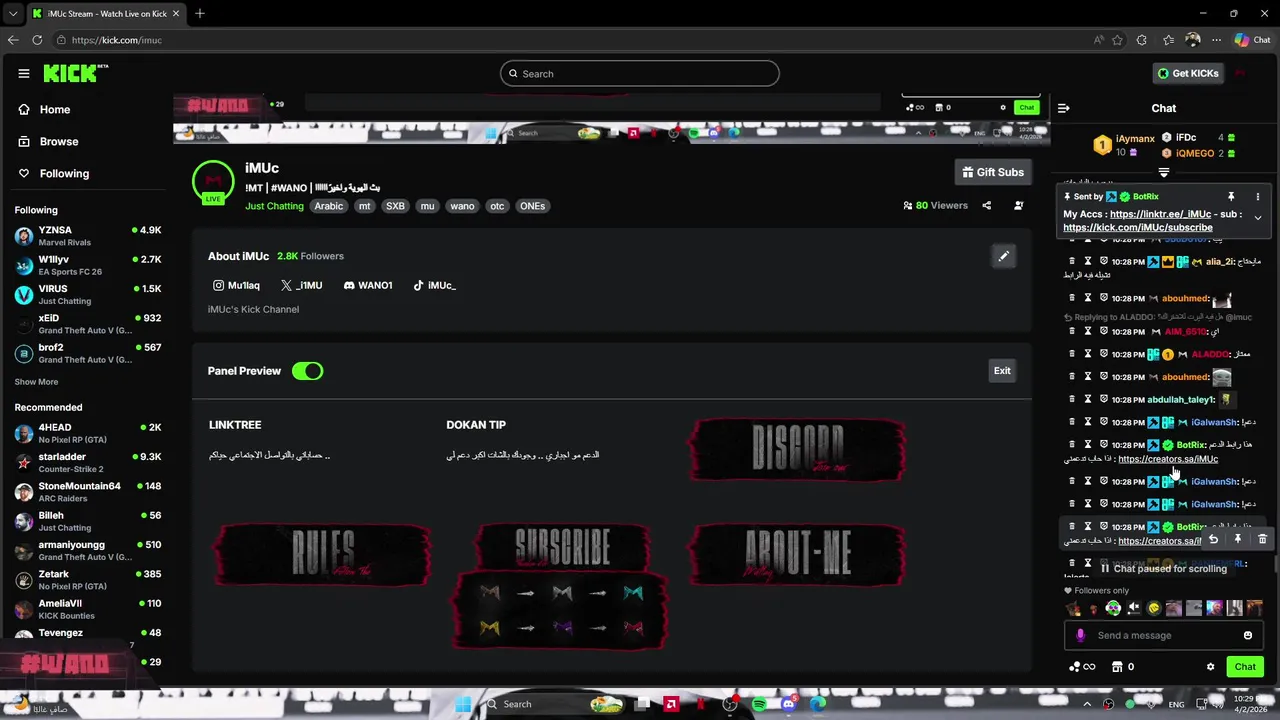Unpin the BotRix pinned message
Viewport: 1280px width, 720px height.
point(1231,197)
